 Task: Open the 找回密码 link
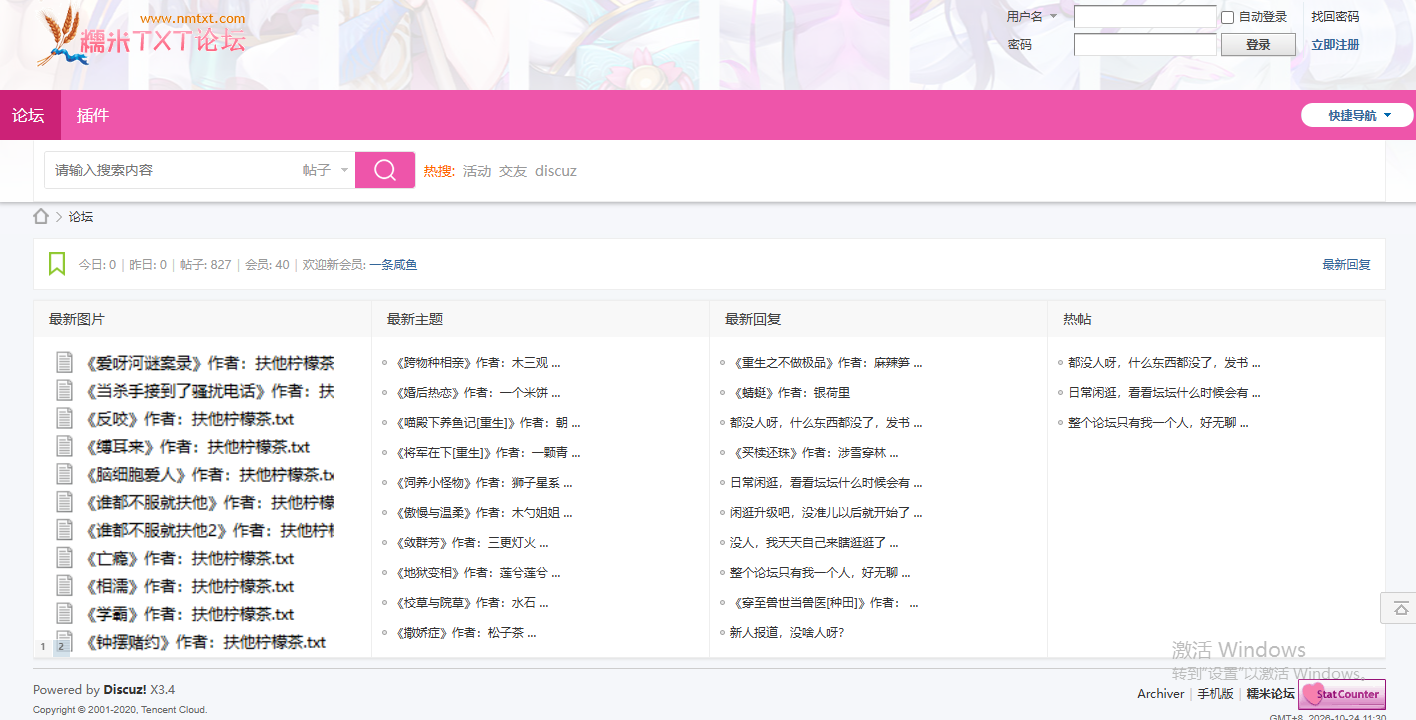click(x=1335, y=17)
